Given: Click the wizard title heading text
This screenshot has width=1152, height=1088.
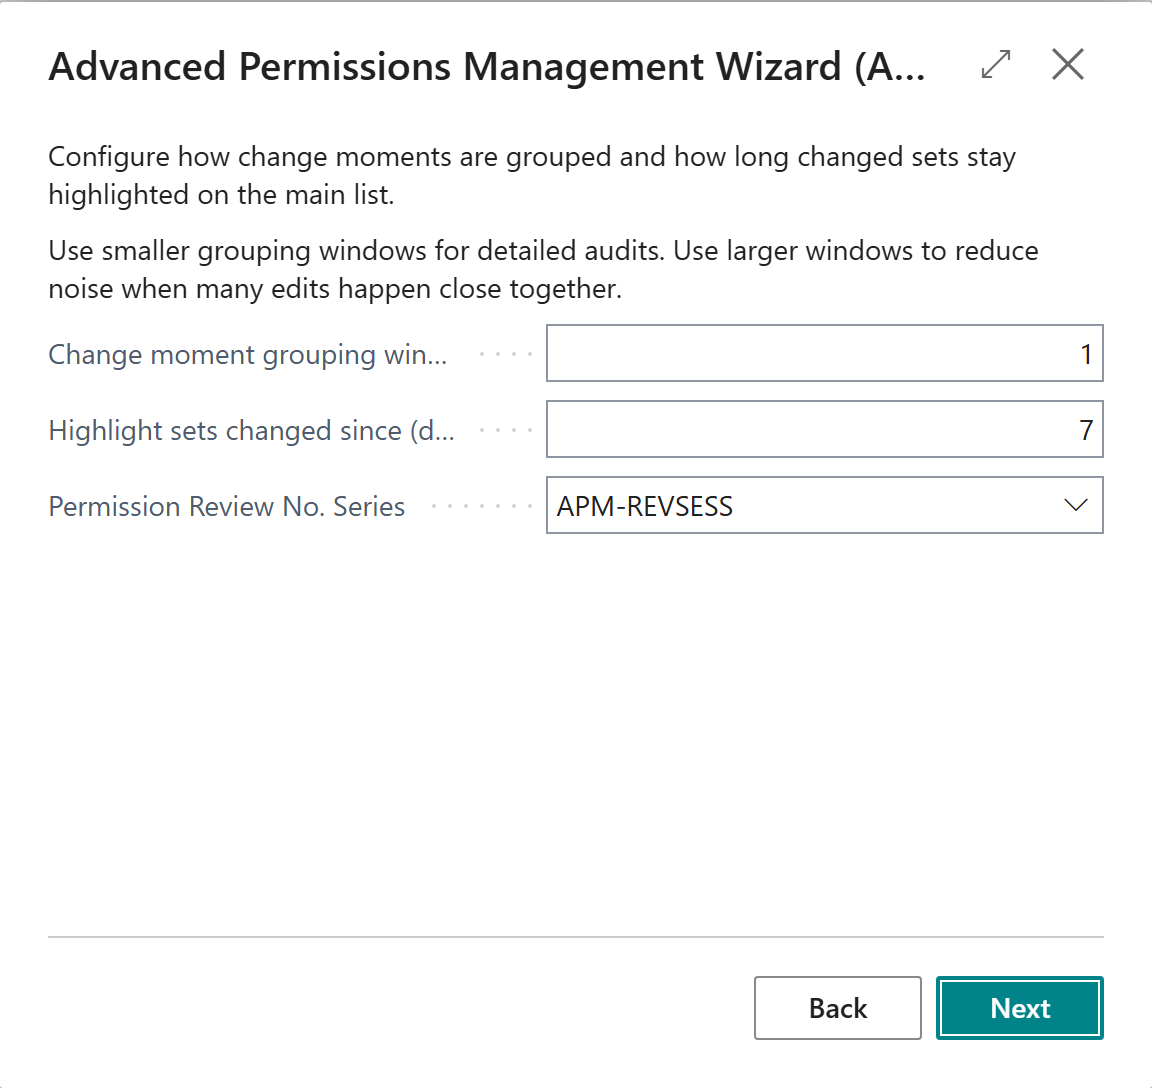Looking at the screenshot, I should 487,66.
